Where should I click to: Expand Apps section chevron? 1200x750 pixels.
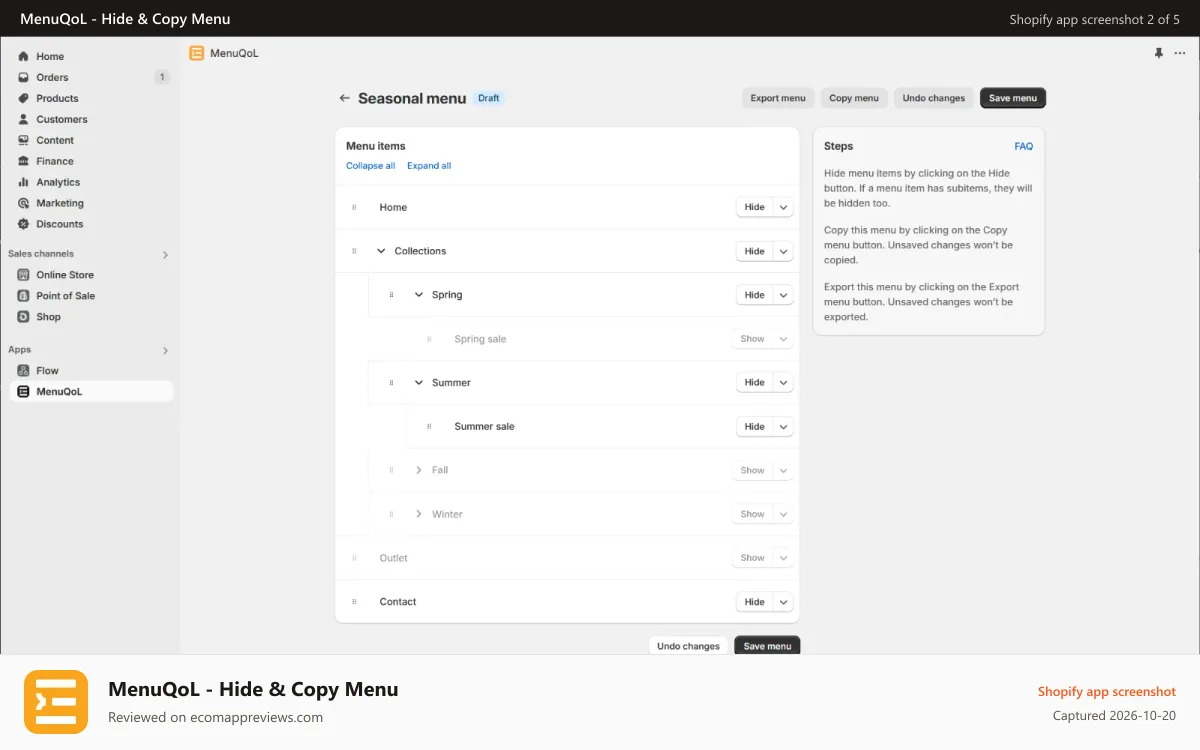165,351
